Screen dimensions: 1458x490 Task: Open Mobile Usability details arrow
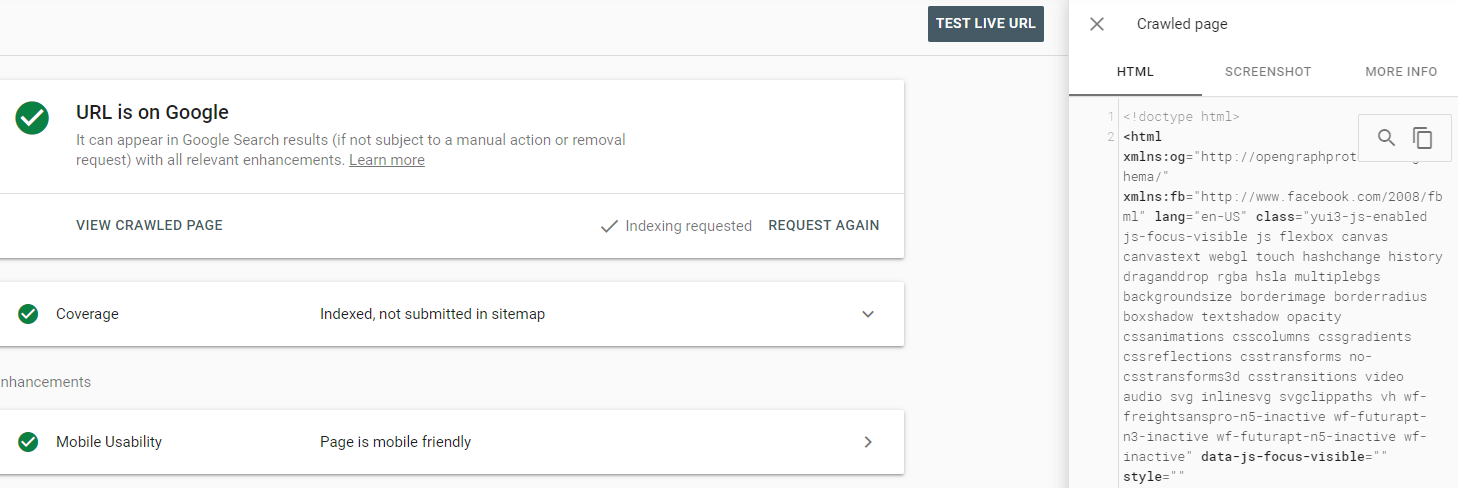pyautogui.click(x=868, y=442)
